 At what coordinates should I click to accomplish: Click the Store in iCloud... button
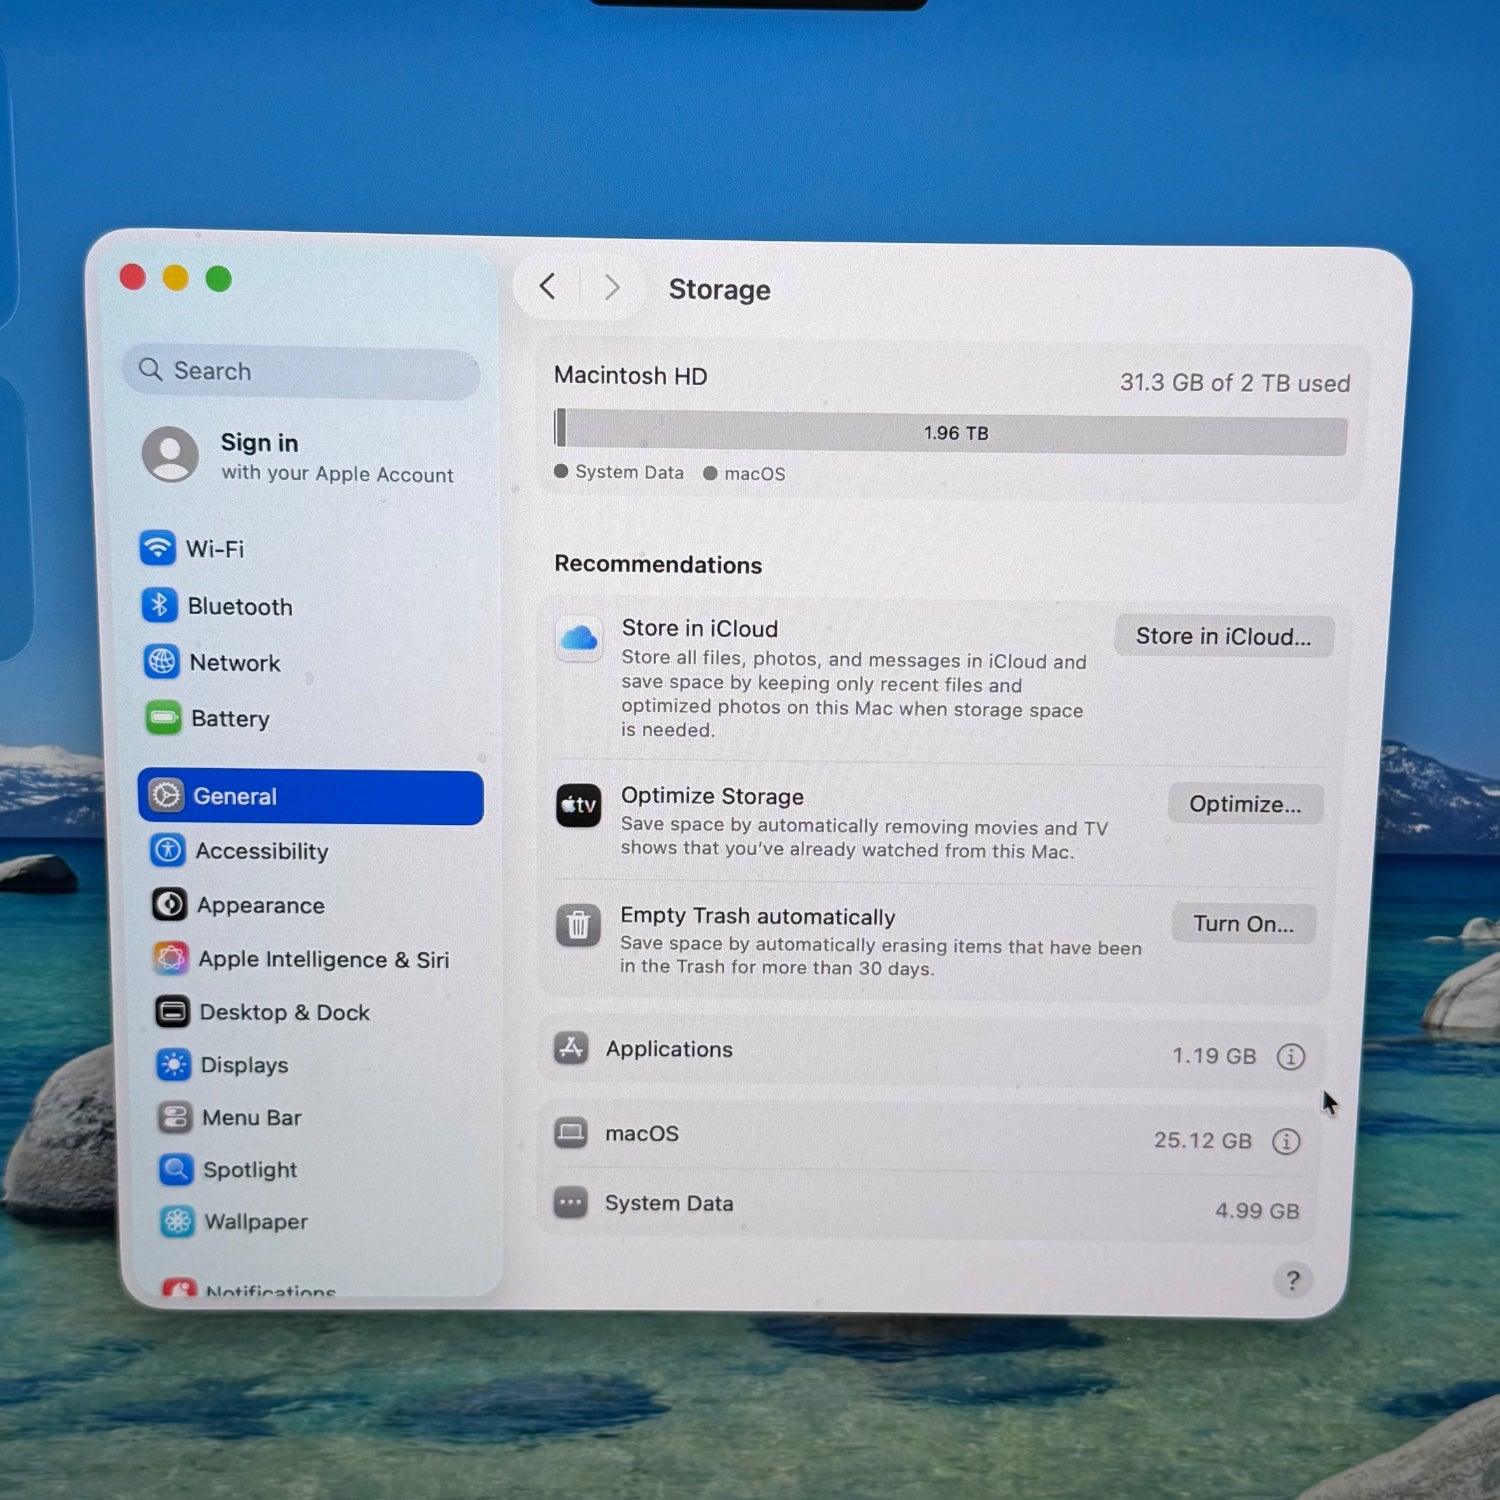pyautogui.click(x=1224, y=636)
